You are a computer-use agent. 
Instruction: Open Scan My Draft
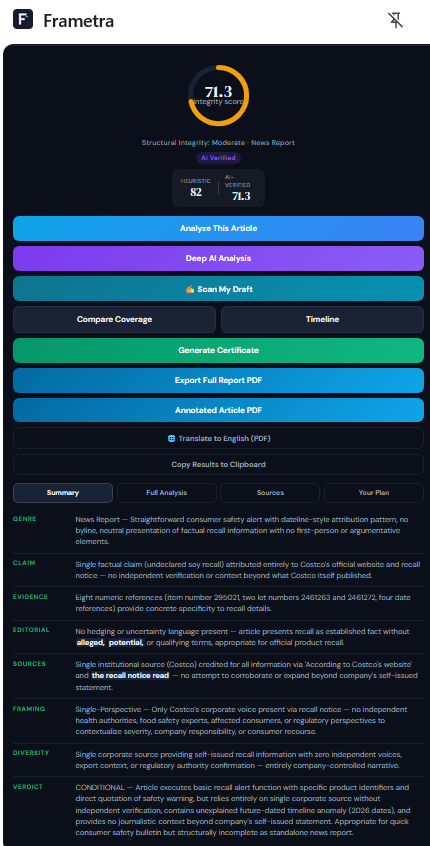pos(219,289)
